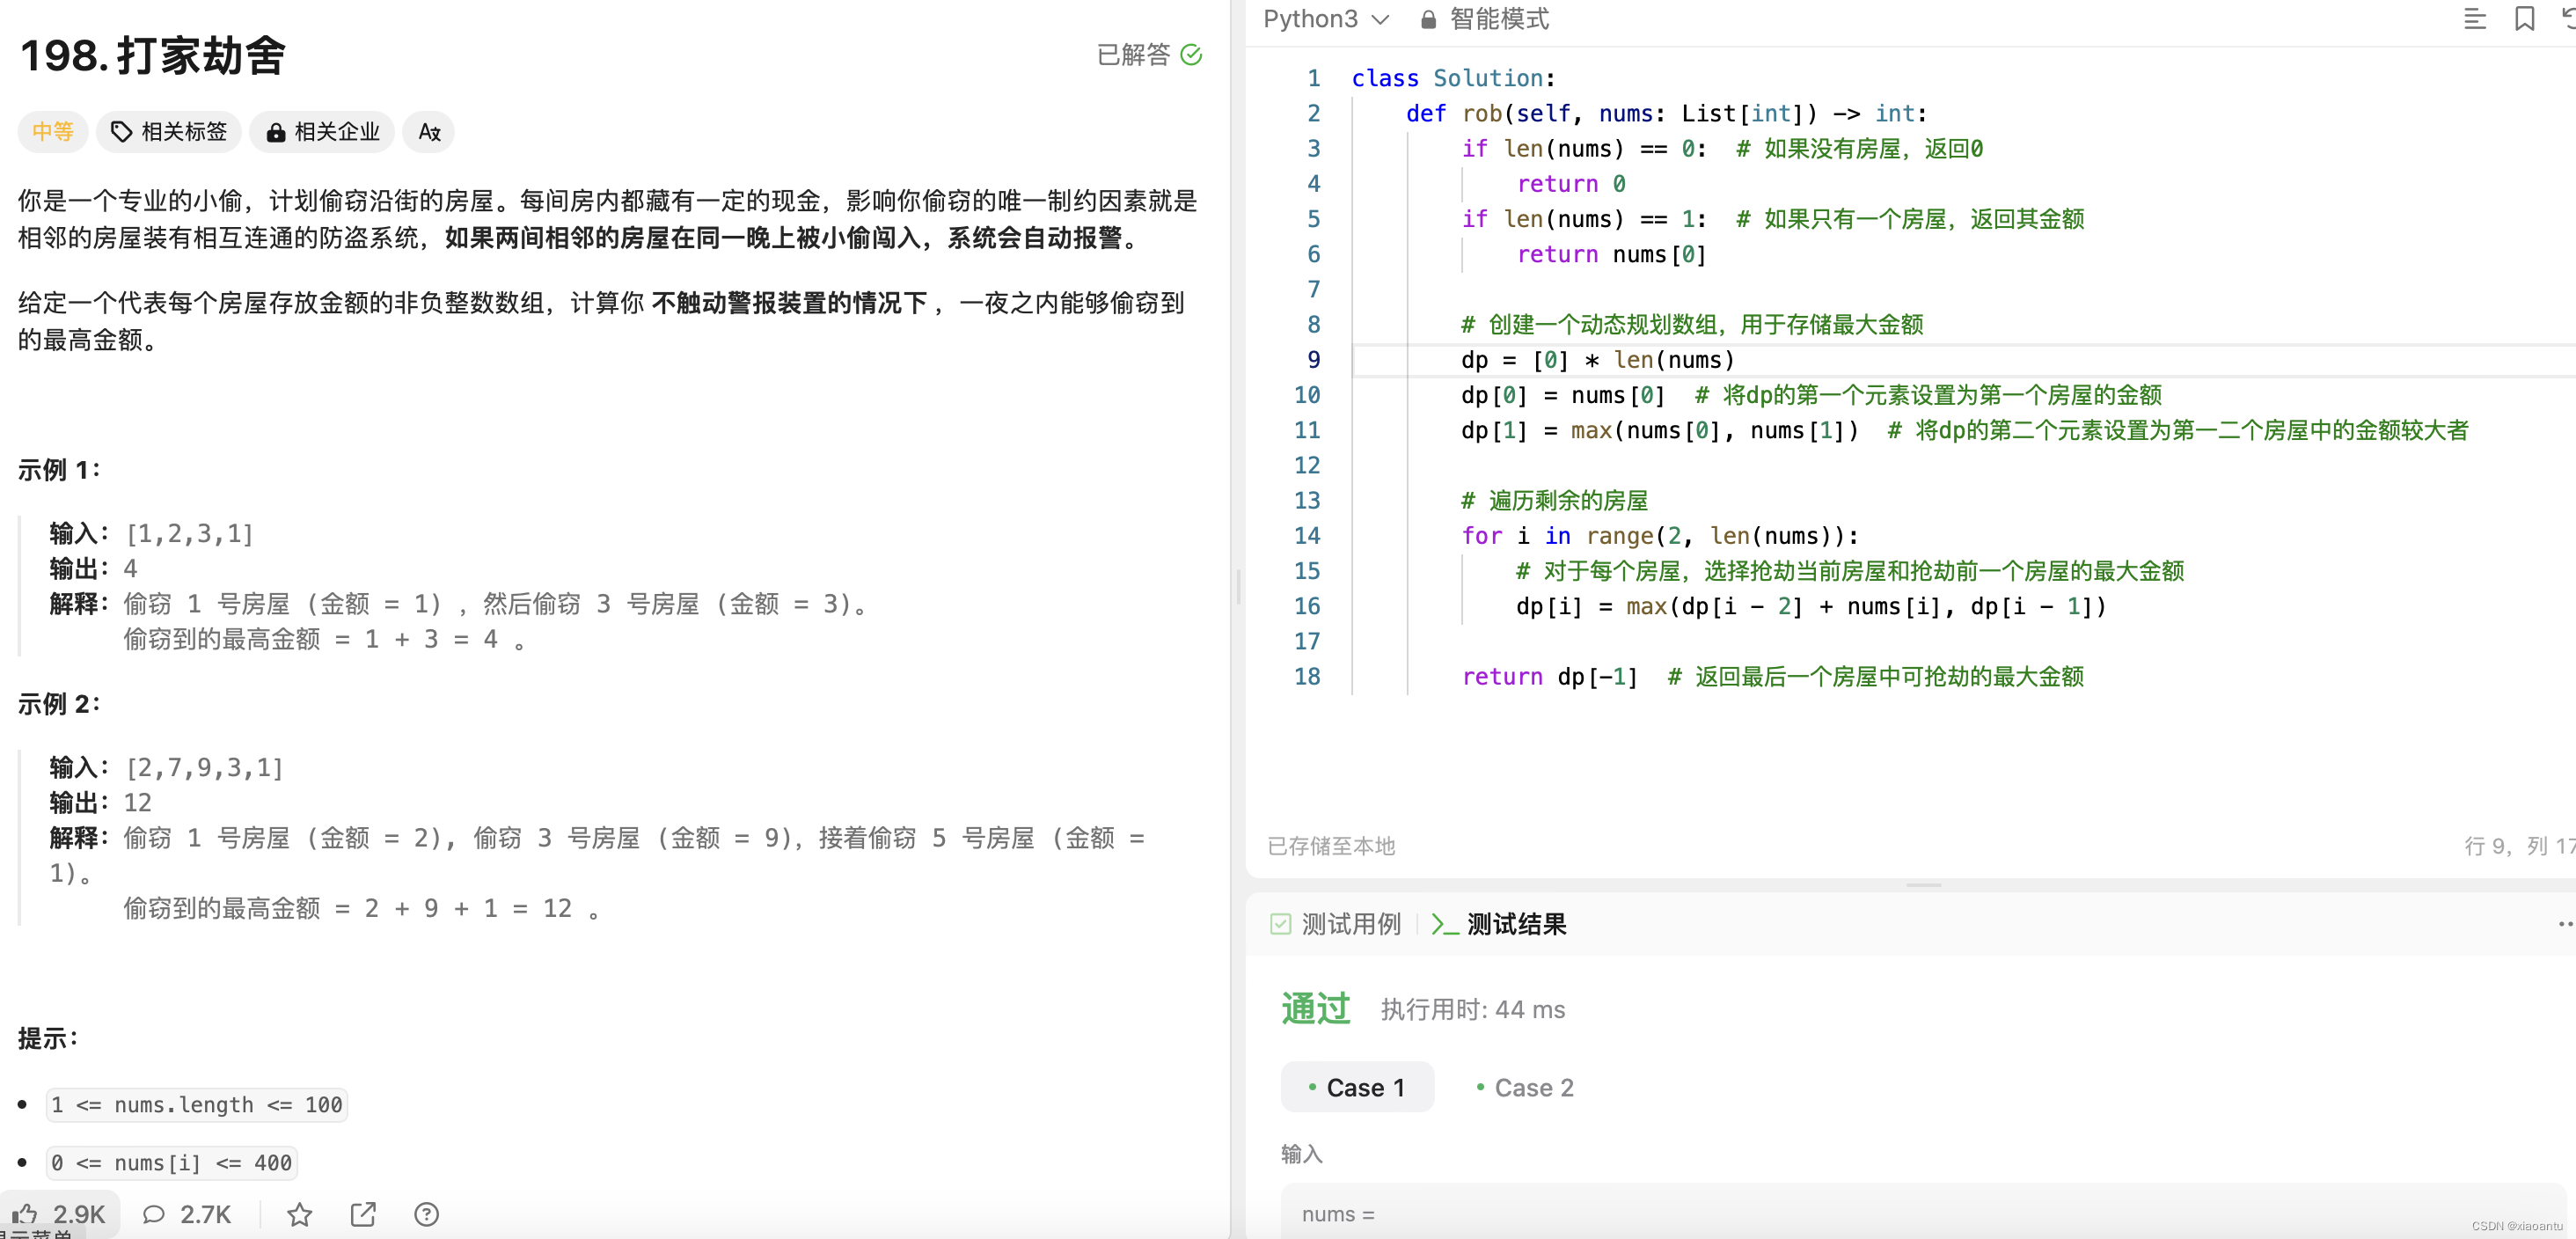Click the translate language icon
This screenshot has height=1239, width=2576.
point(429,131)
